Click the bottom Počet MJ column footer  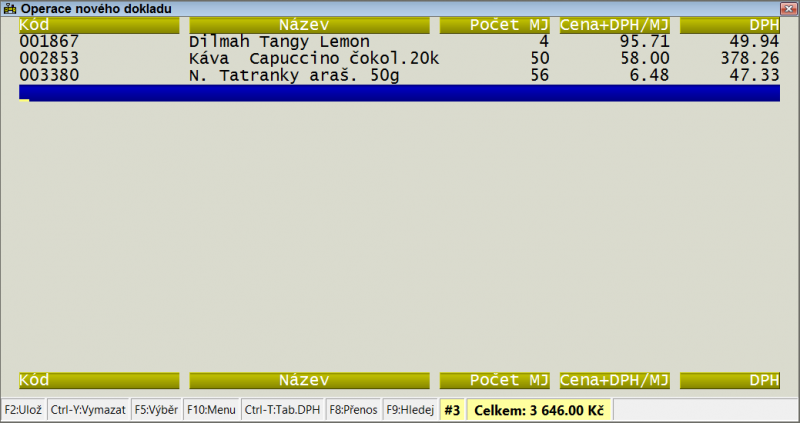pos(494,380)
